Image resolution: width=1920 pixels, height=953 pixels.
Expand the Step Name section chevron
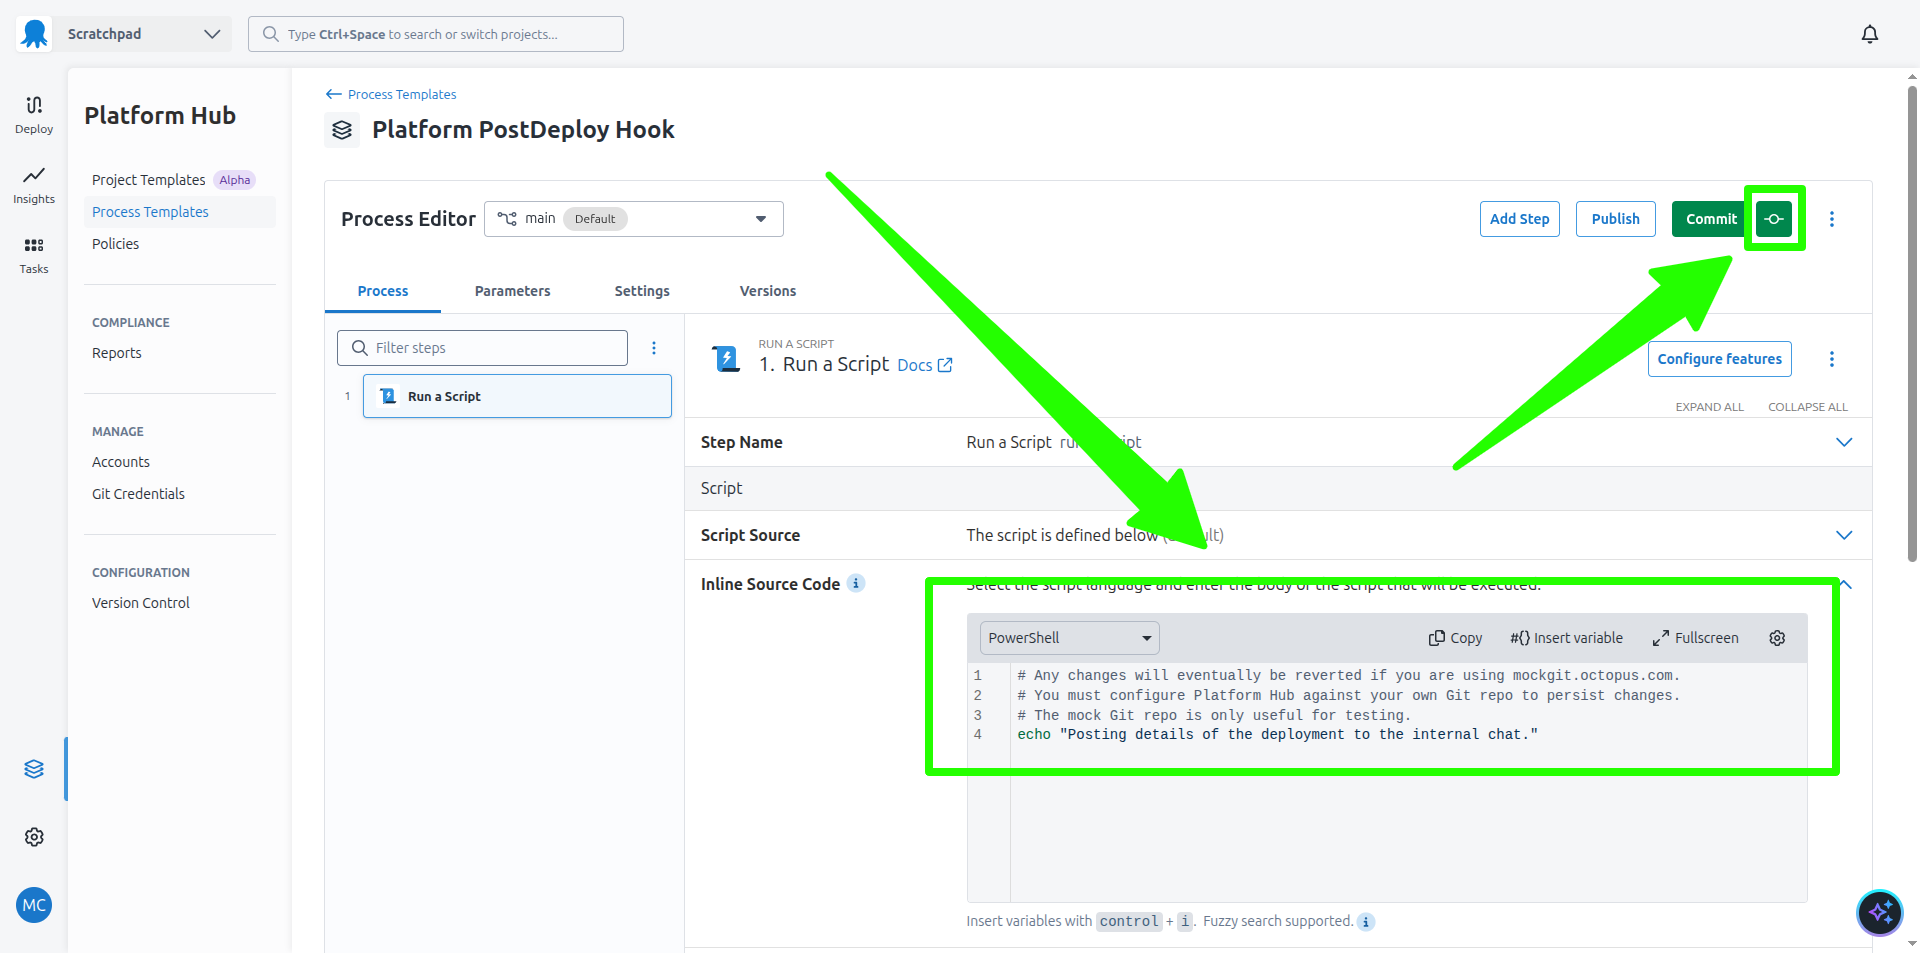[1844, 442]
